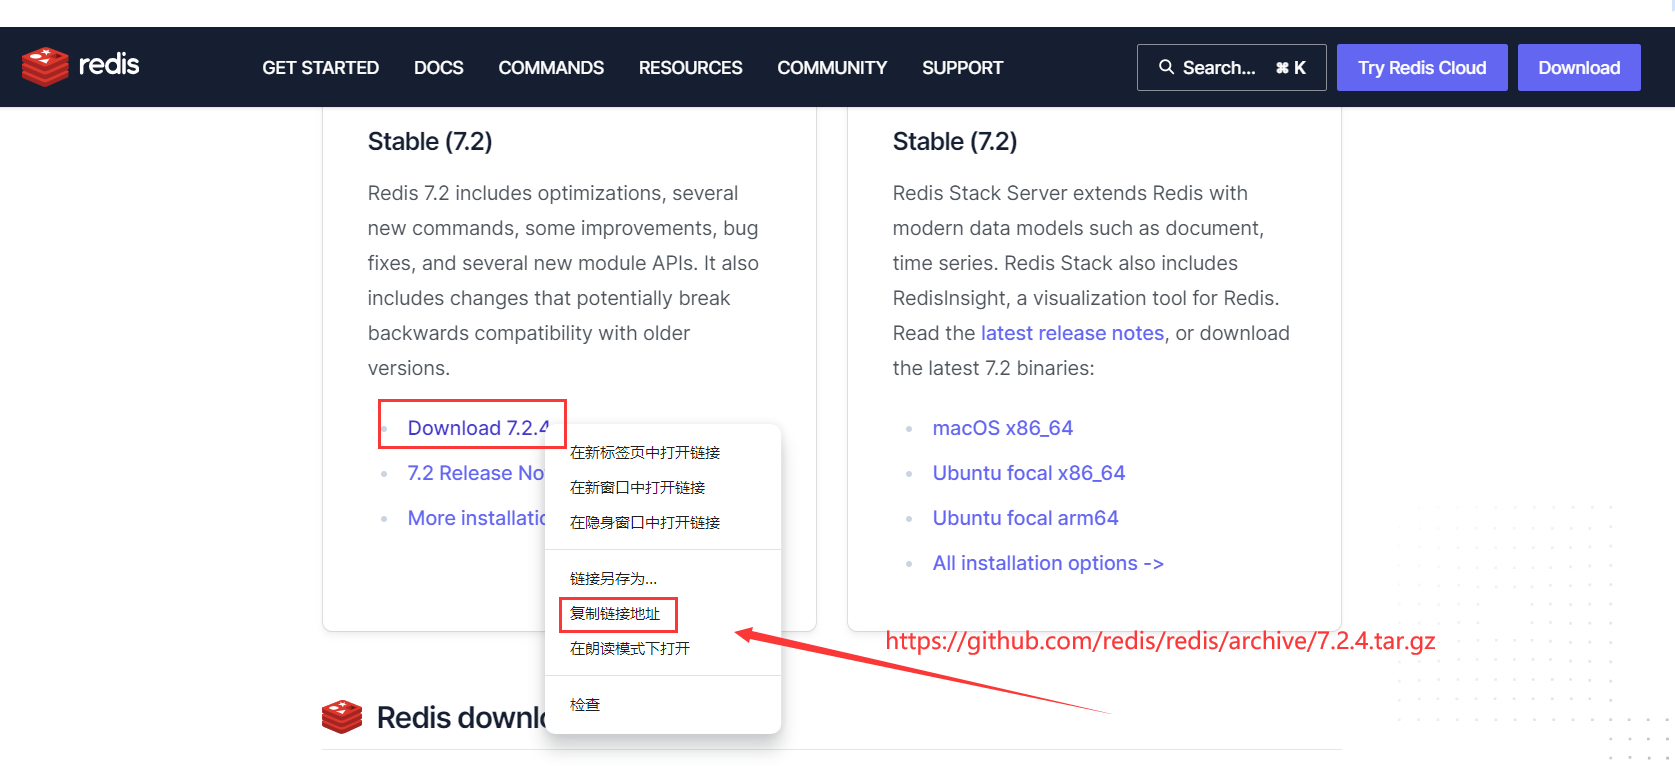This screenshot has width=1675, height=766.
Task: Open the COMMANDS nav item
Action: pyautogui.click(x=551, y=68)
